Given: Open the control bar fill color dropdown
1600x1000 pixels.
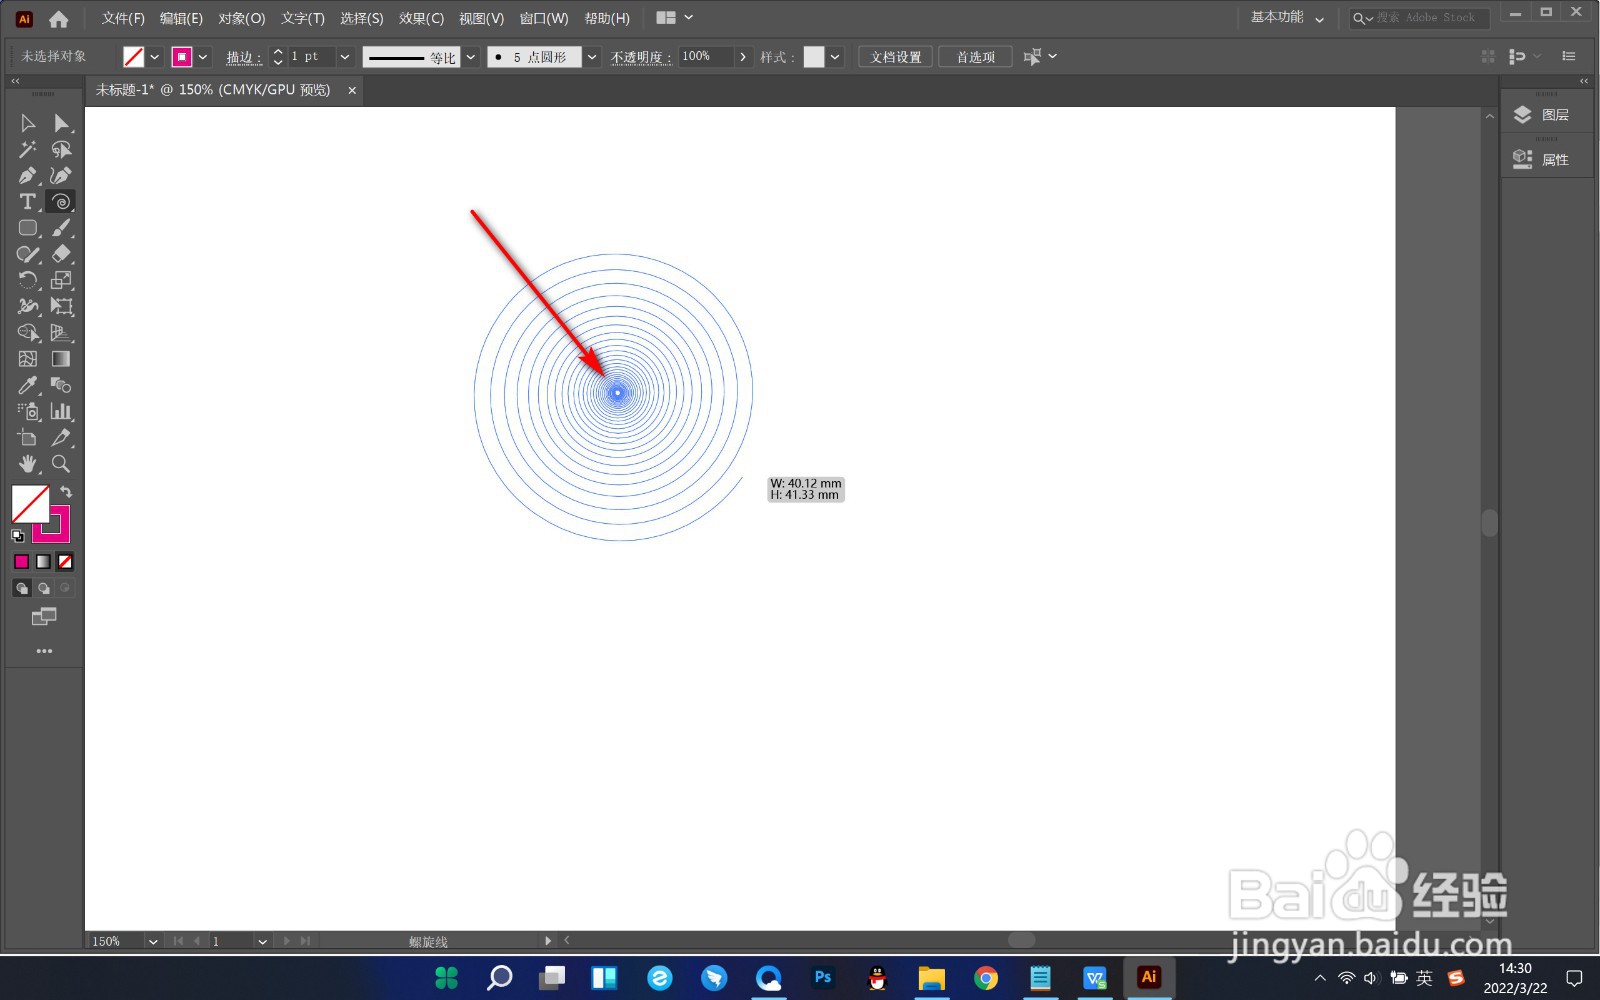Looking at the screenshot, I should click(x=155, y=57).
